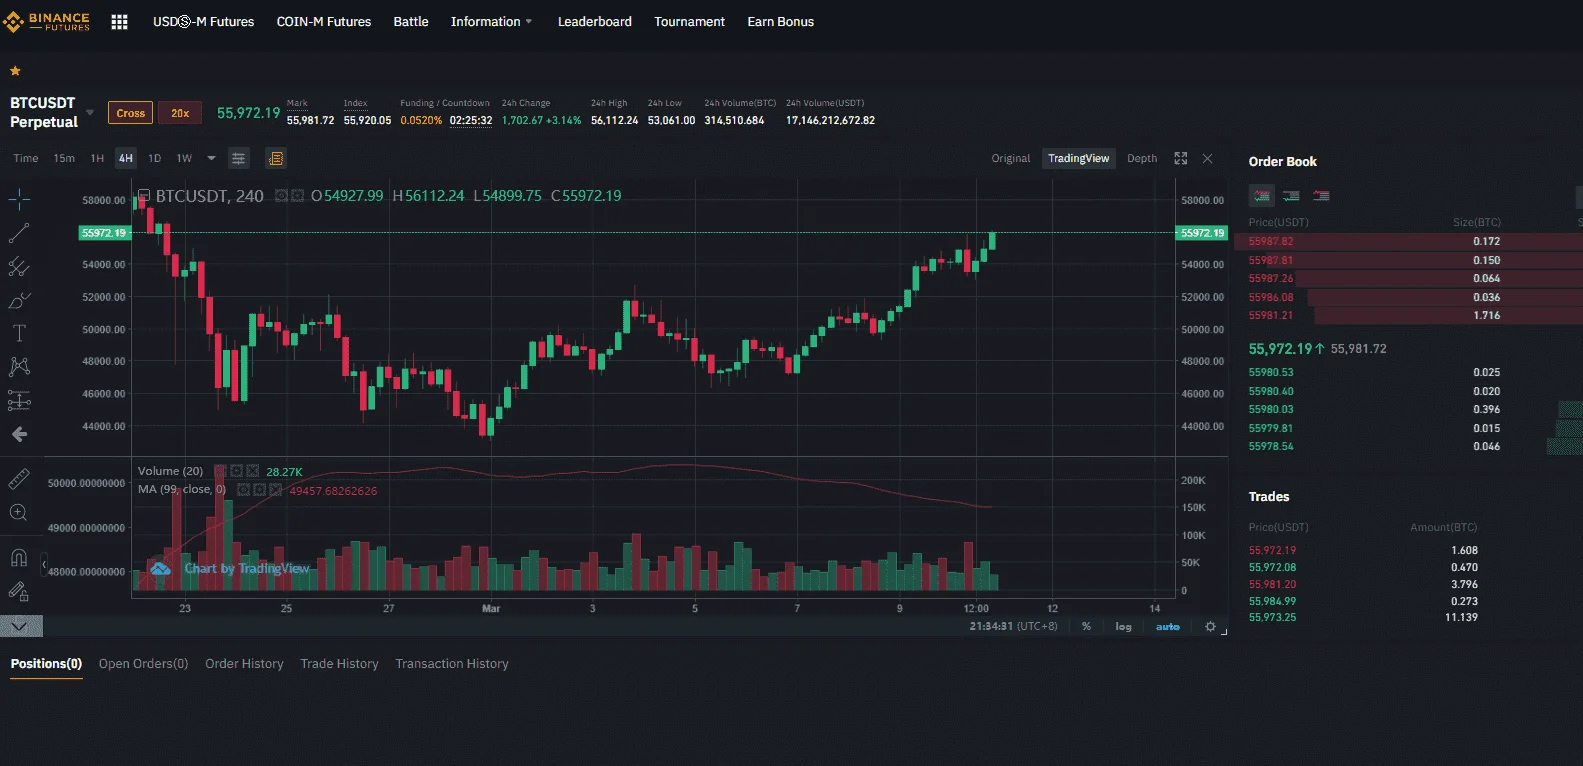The height and width of the screenshot is (766, 1583).
Task: Select the text annotation tool
Action: click(x=19, y=333)
